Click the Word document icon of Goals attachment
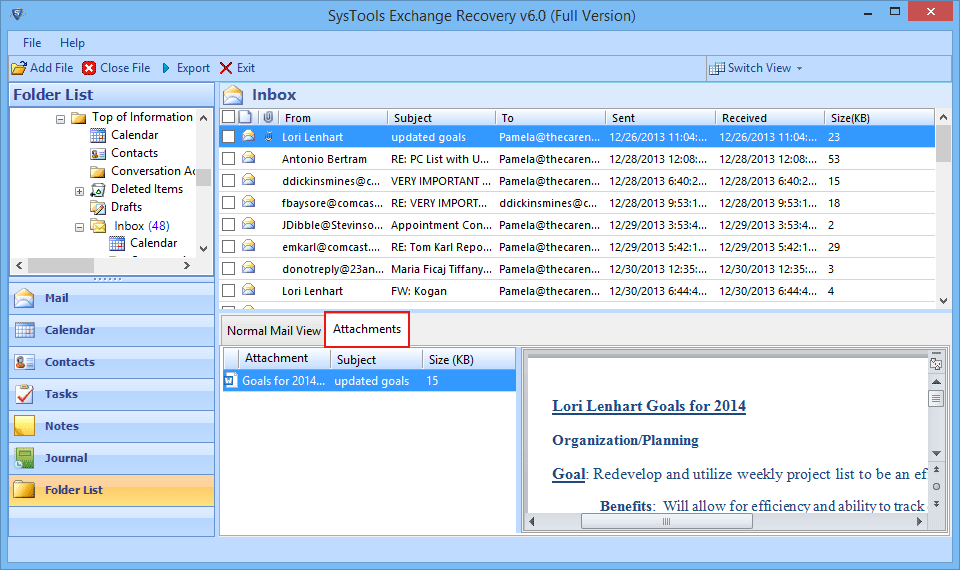The width and height of the screenshot is (960, 570). coord(231,380)
